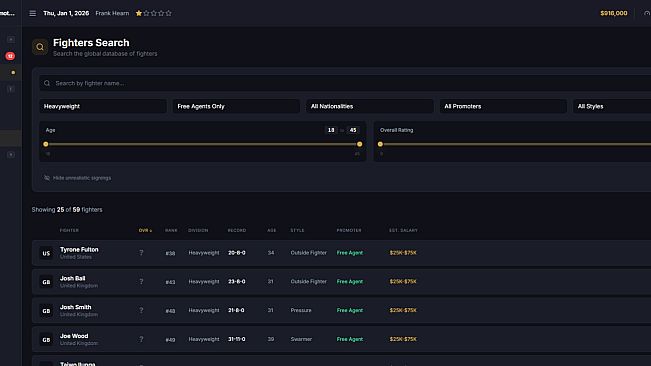Sort by the EST. SALARY column header
This screenshot has height=366, width=651.
(x=403, y=230)
